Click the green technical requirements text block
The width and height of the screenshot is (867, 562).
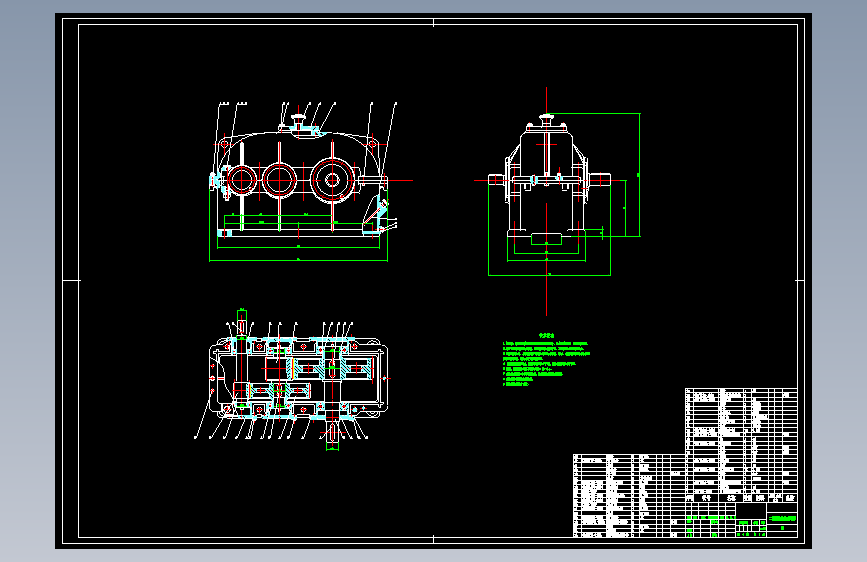tap(546, 360)
